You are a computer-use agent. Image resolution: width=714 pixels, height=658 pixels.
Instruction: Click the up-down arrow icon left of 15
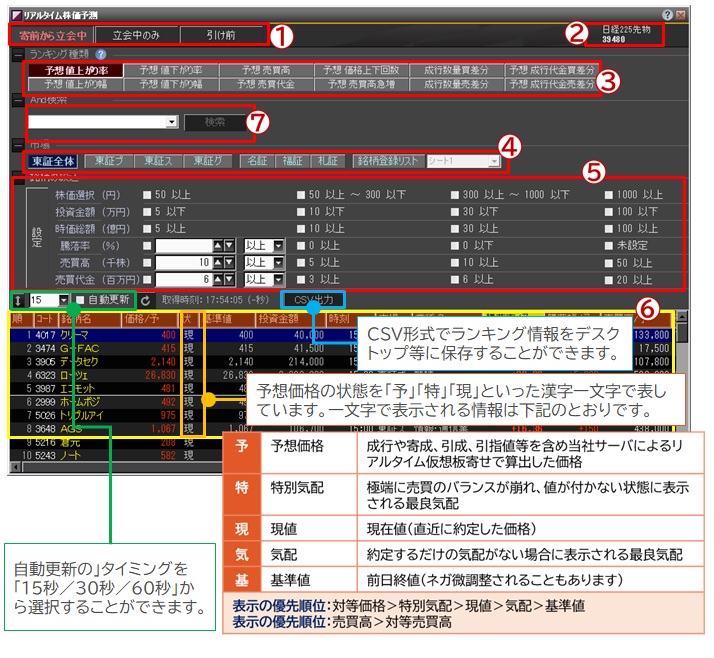(x=18, y=299)
